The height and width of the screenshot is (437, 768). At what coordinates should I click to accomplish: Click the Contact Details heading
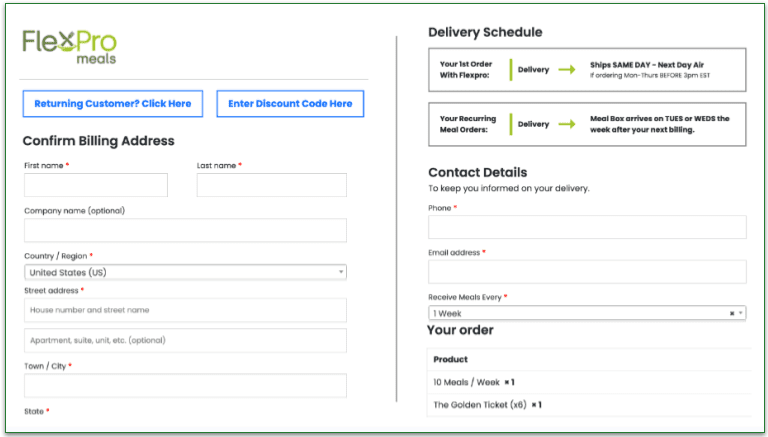pyautogui.click(x=478, y=172)
